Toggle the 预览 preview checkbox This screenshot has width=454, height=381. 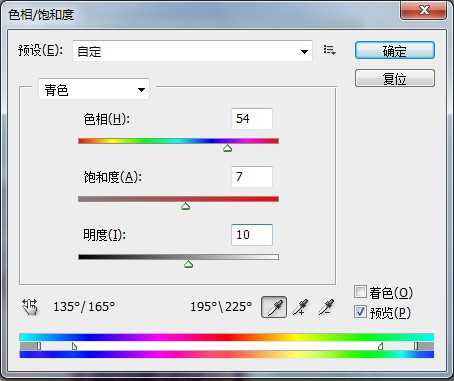(360, 312)
